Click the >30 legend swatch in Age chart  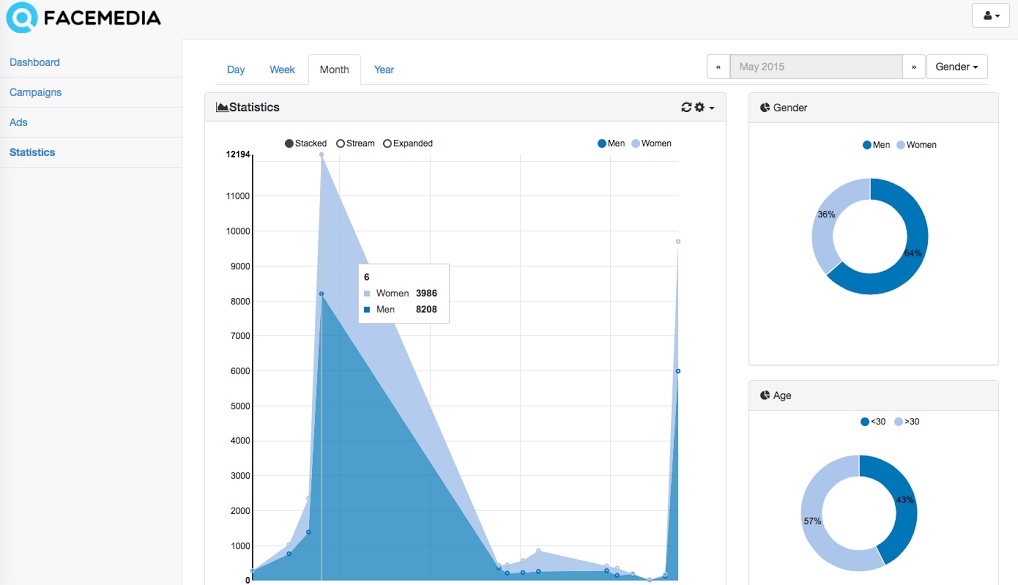(899, 422)
